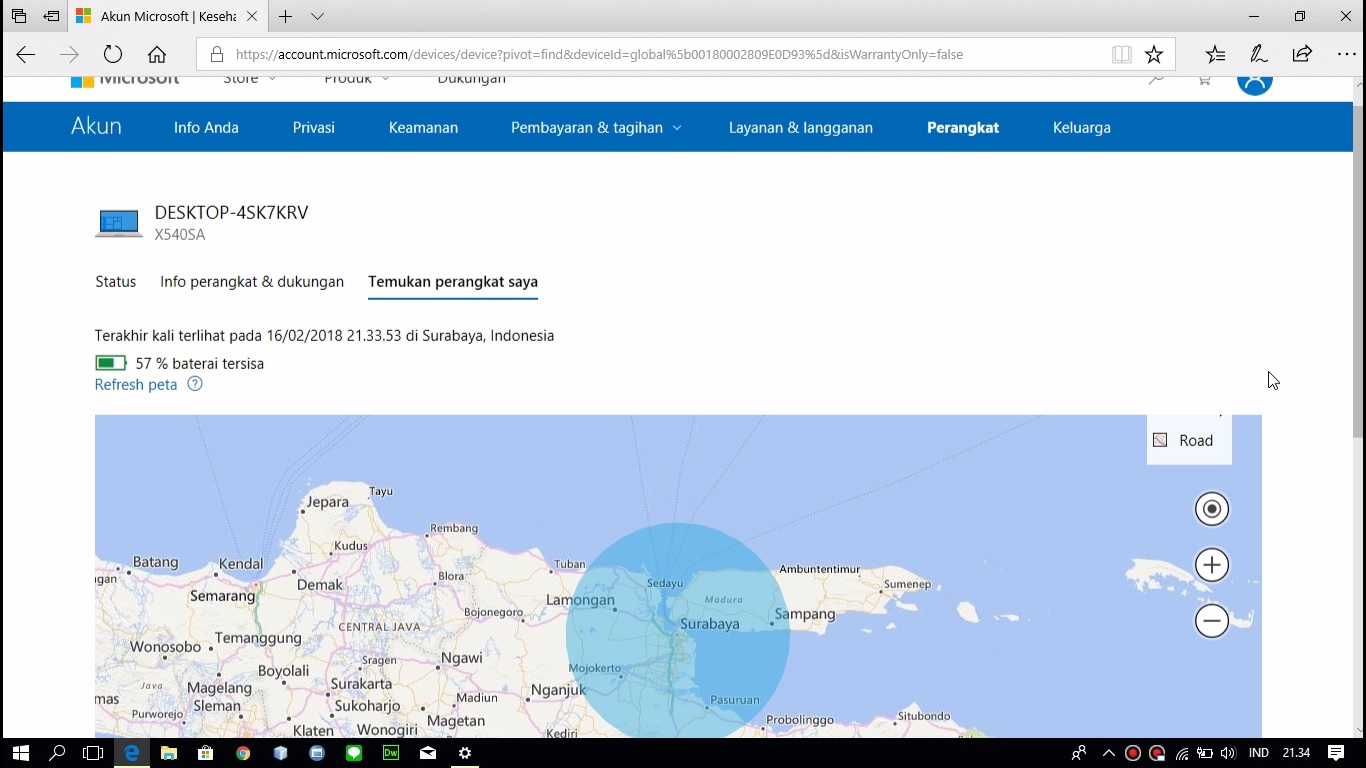The image size is (1366, 768).
Task: Go to the Edge home page icon
Action: (x=157, y=55)
